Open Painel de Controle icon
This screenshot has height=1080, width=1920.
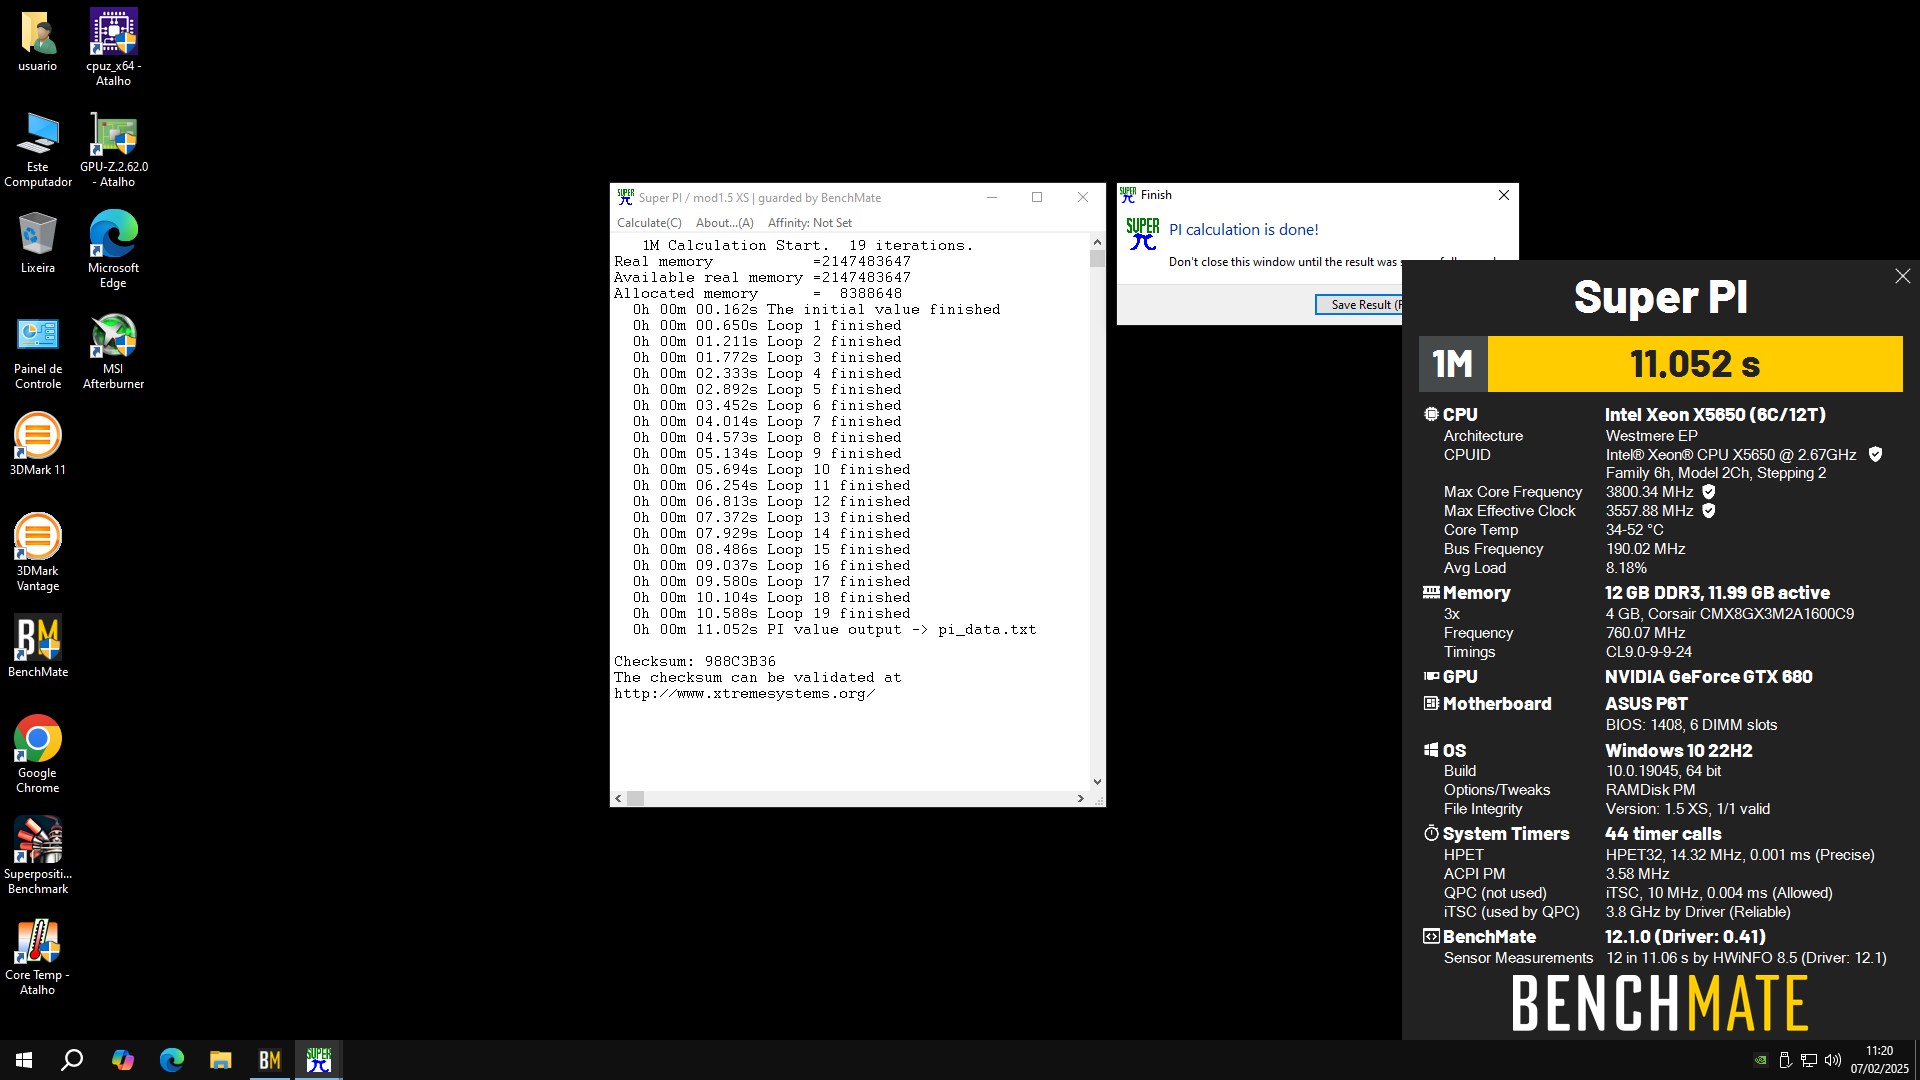38,351
